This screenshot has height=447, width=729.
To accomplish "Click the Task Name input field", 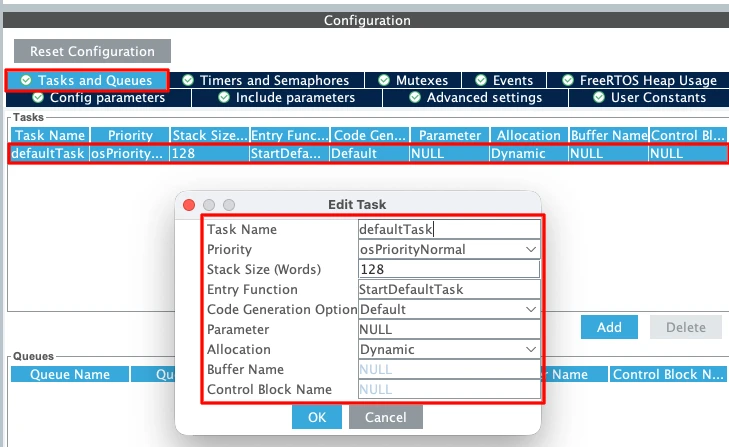I will [449, 229].
